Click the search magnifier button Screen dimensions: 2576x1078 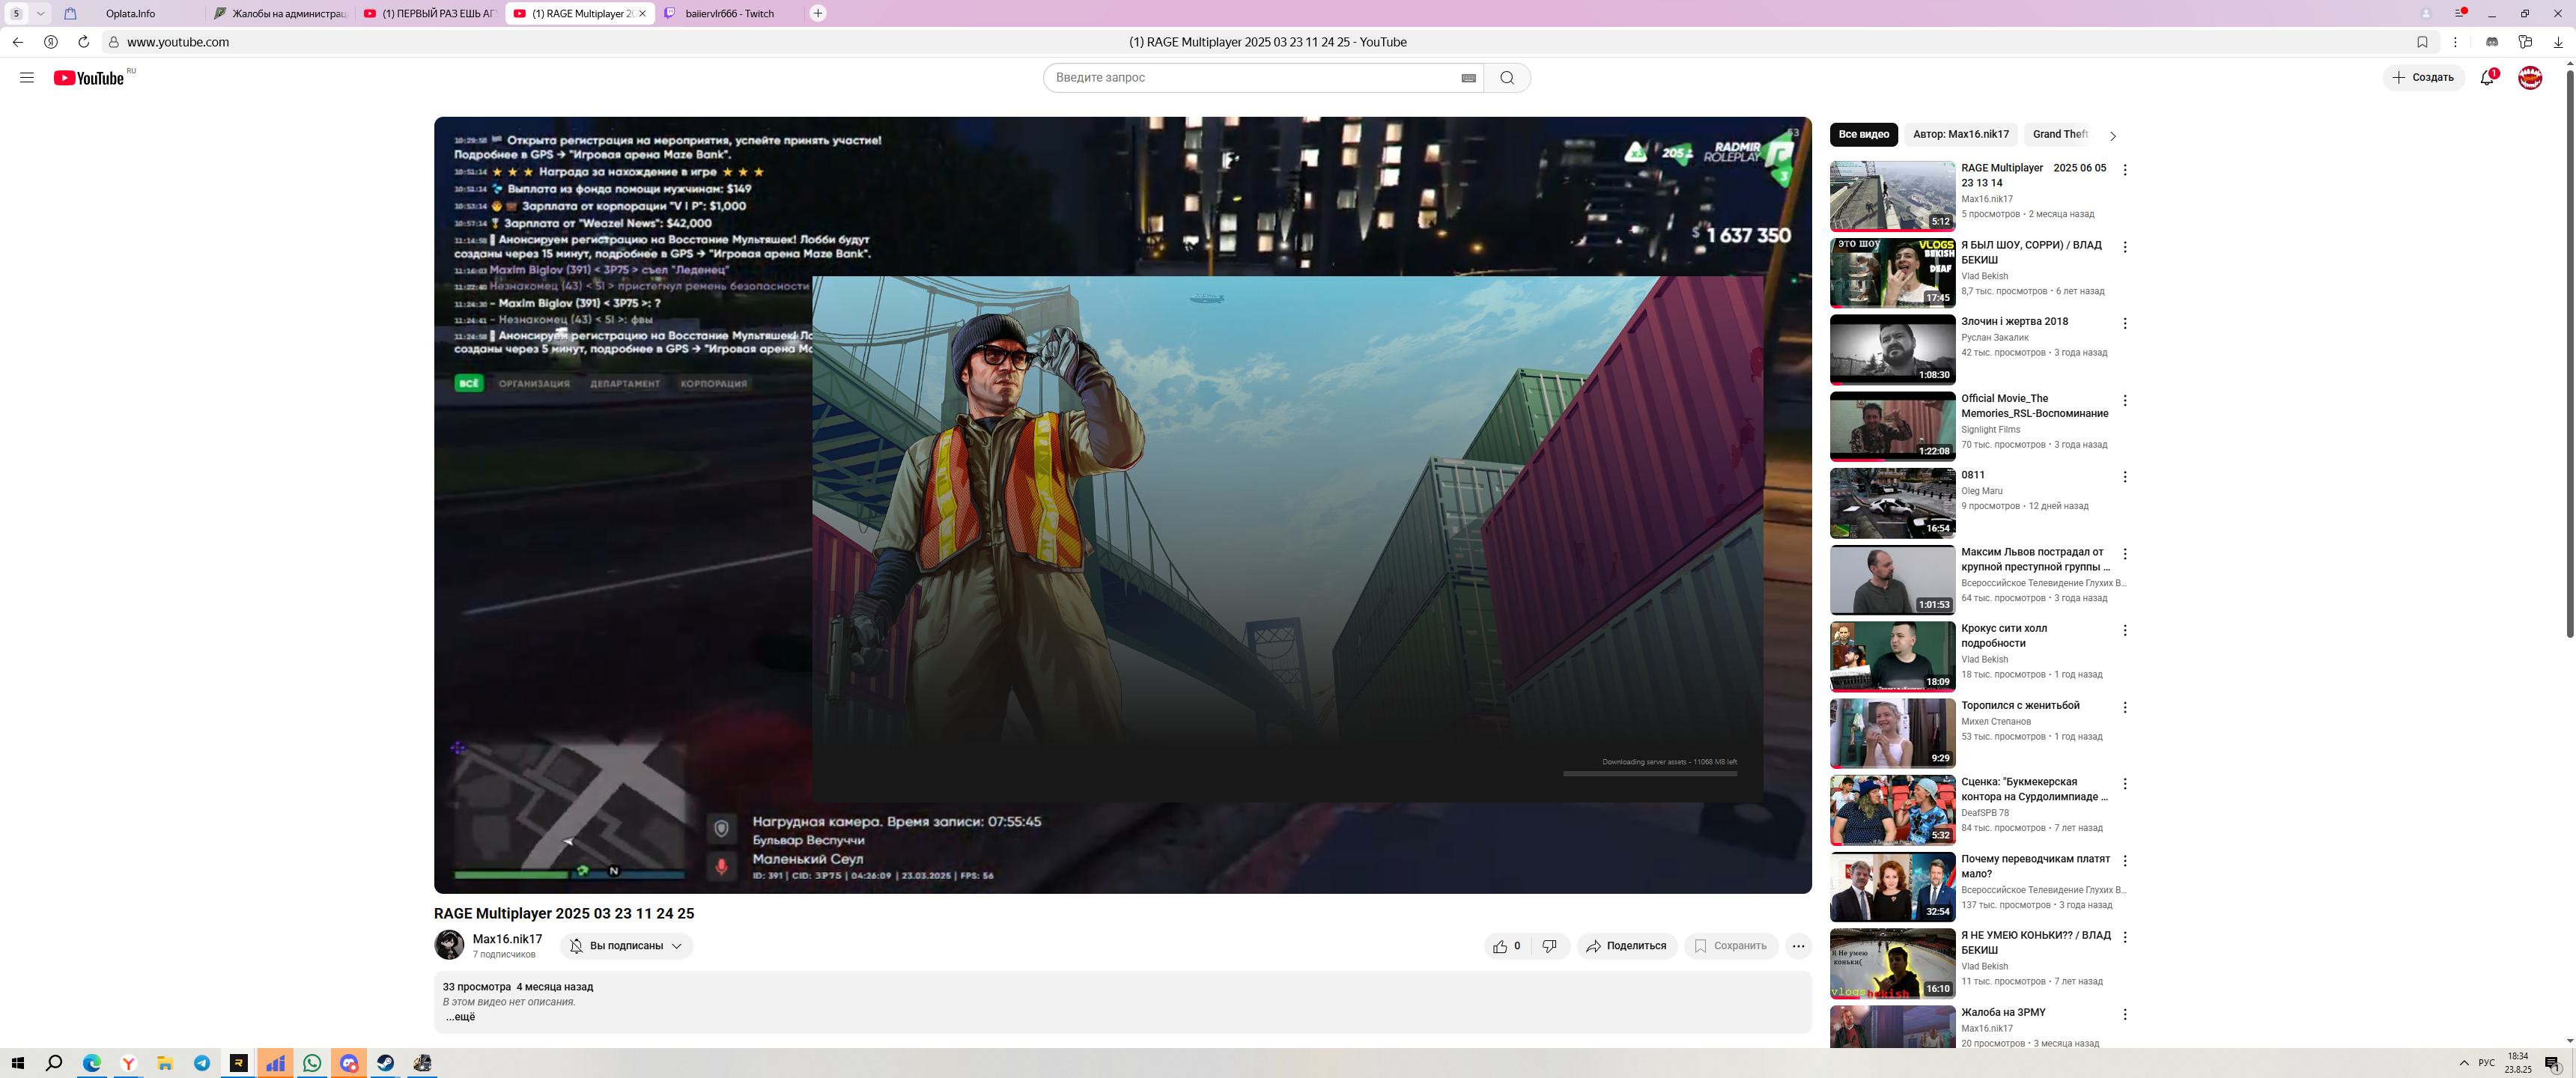pos(1507,78)
